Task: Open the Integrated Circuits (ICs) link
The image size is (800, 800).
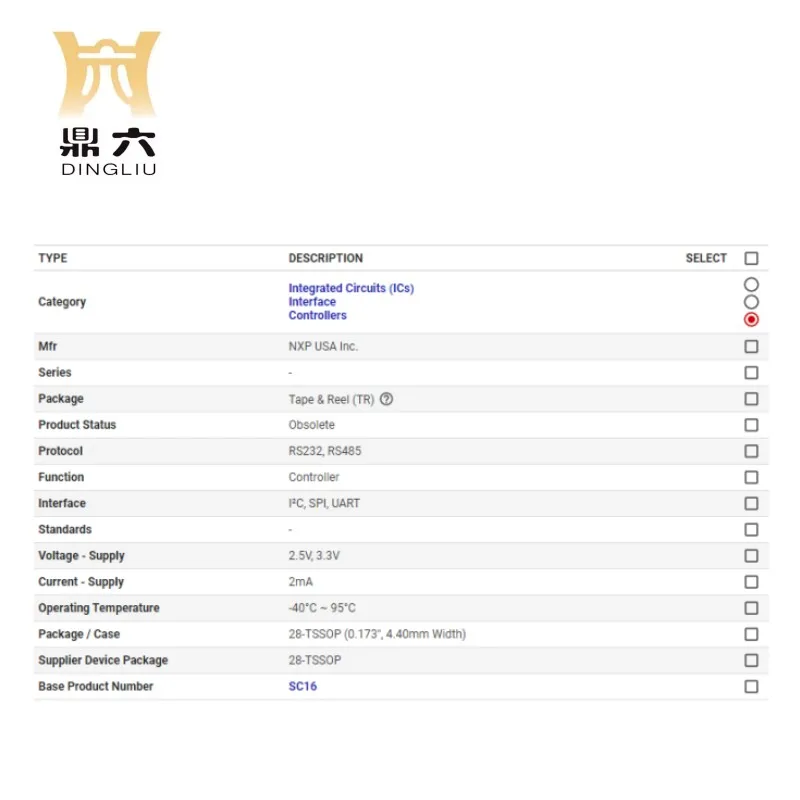Action: pyautogui.click(x=350, y=287)
